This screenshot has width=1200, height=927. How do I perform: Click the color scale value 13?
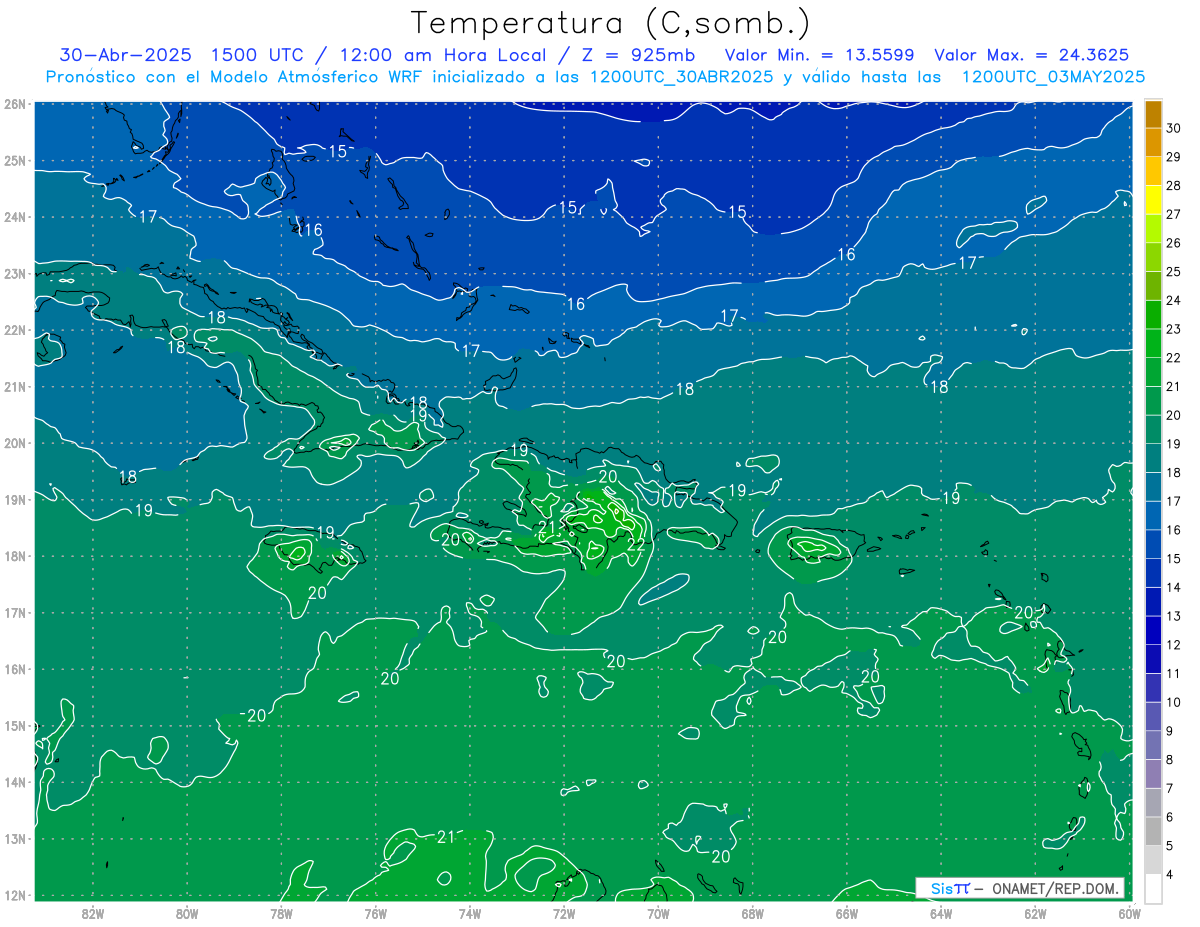tap(1174, 616)
